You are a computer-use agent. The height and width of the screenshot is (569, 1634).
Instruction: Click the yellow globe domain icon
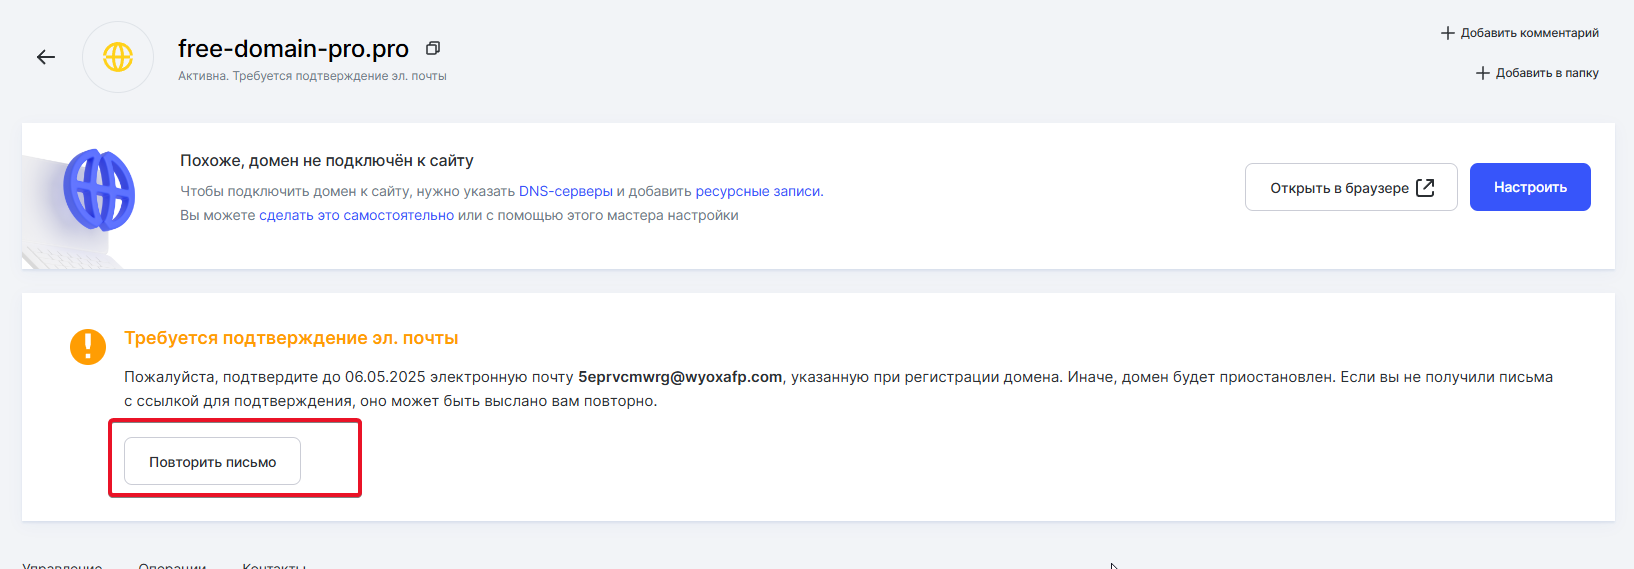pyautogui.click(x=118, y=57)
